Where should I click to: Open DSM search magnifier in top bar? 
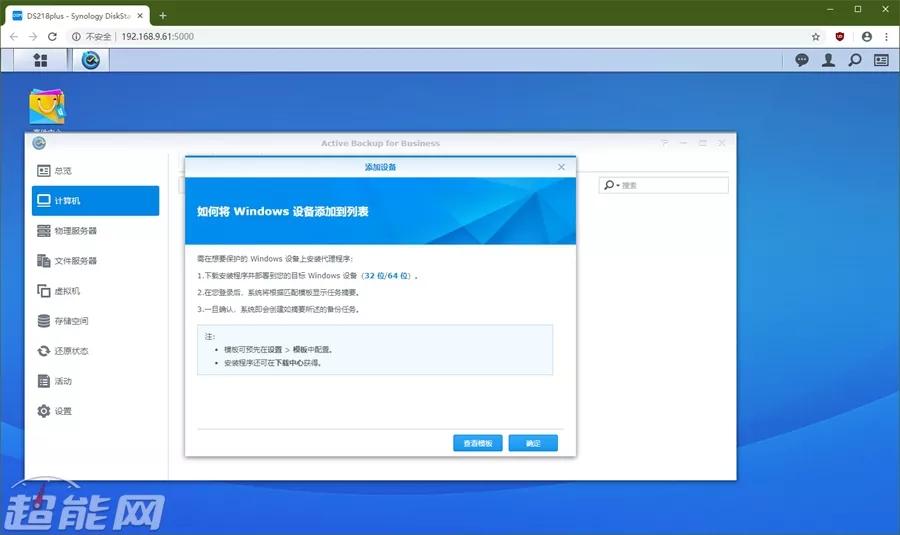[855, 60]
